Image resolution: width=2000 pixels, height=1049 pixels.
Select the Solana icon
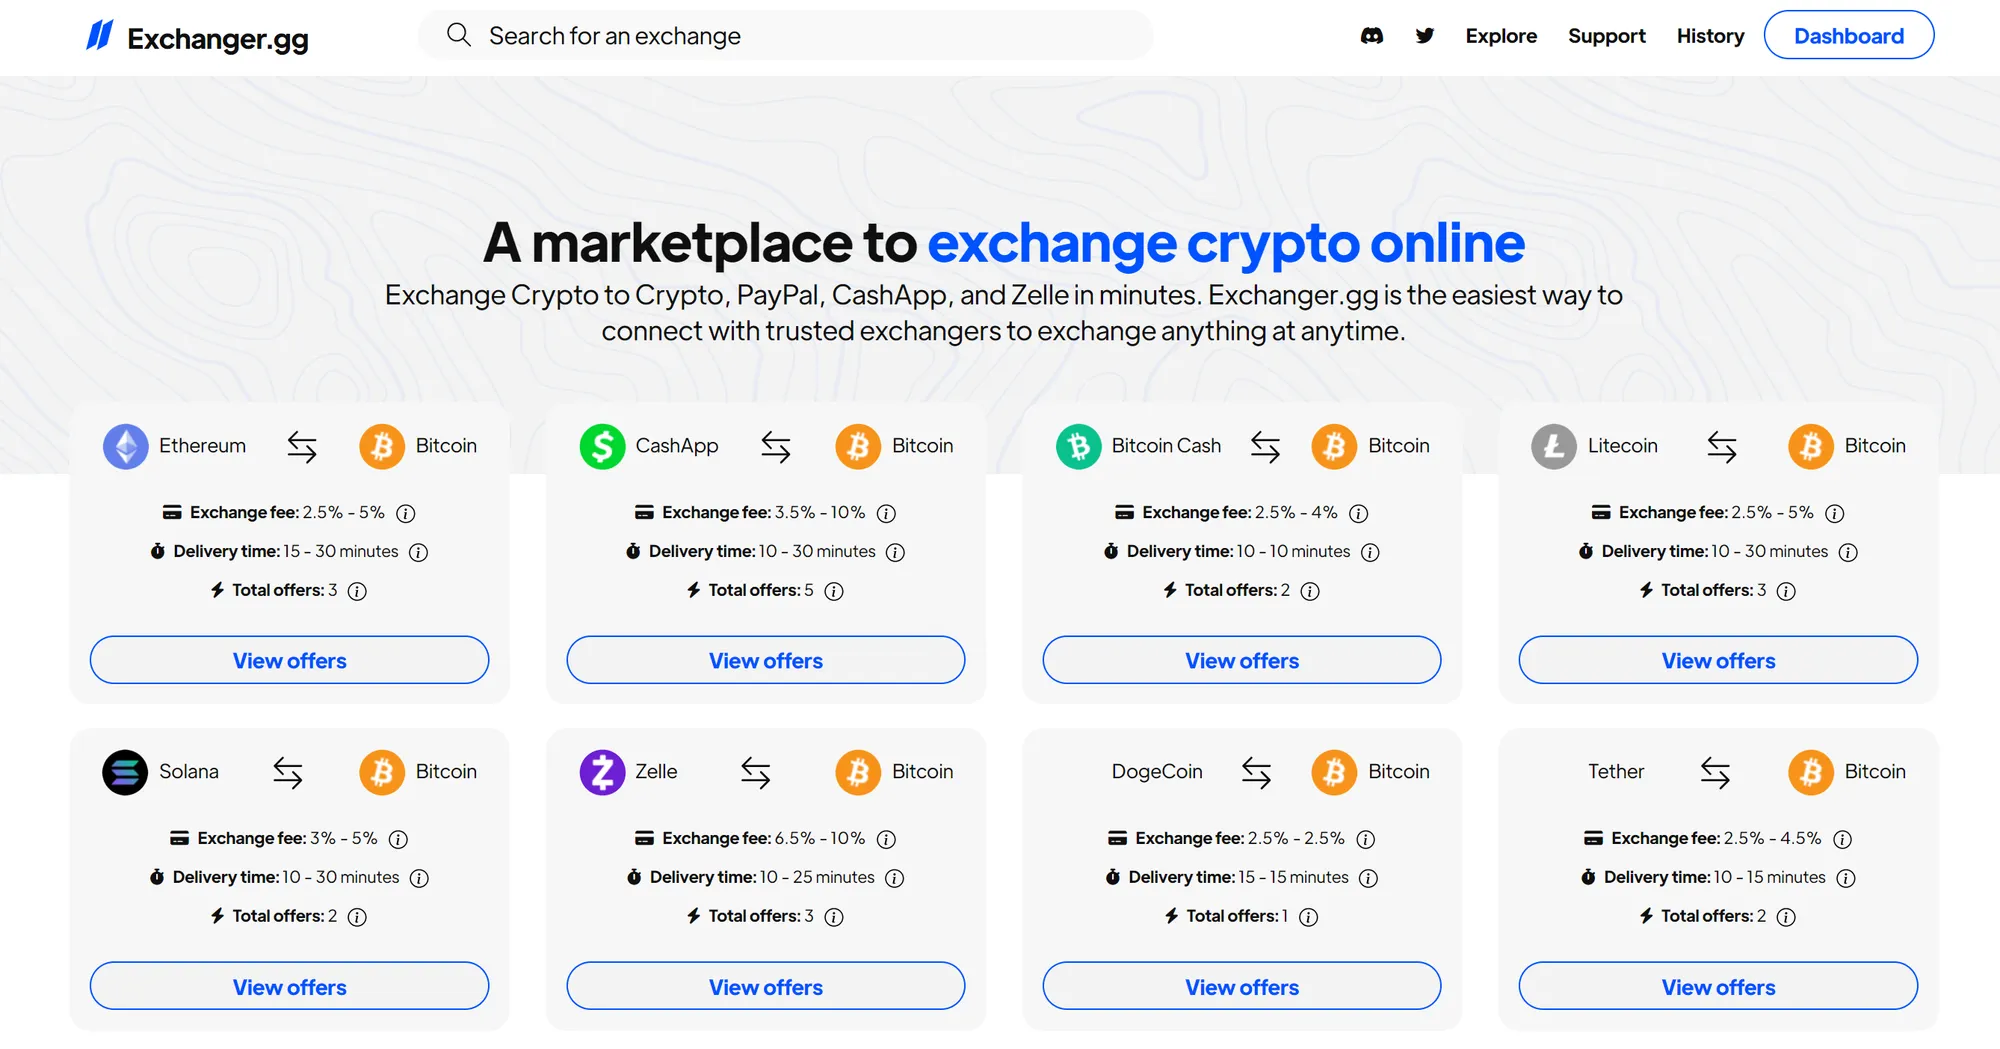click(x=124, y=771)
